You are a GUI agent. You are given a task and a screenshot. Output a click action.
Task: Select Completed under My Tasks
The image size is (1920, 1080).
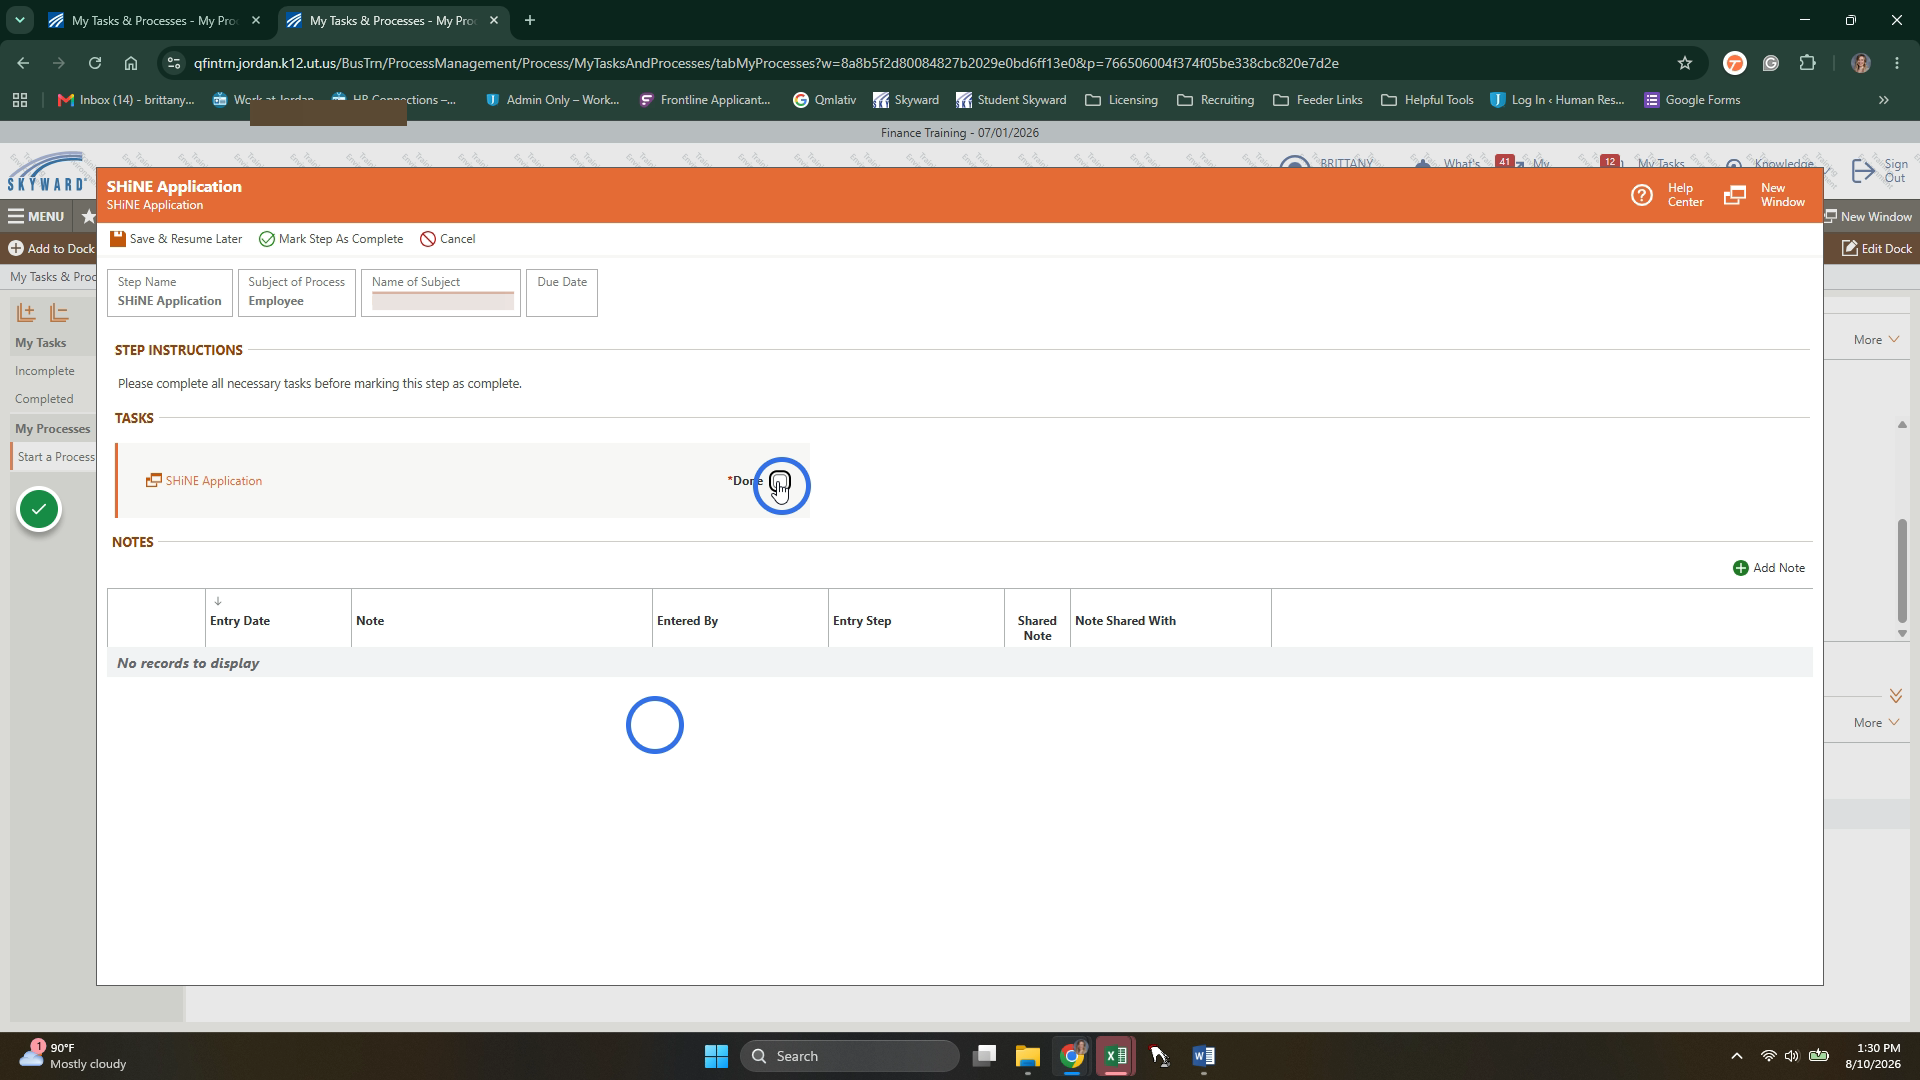coord(44,399)
